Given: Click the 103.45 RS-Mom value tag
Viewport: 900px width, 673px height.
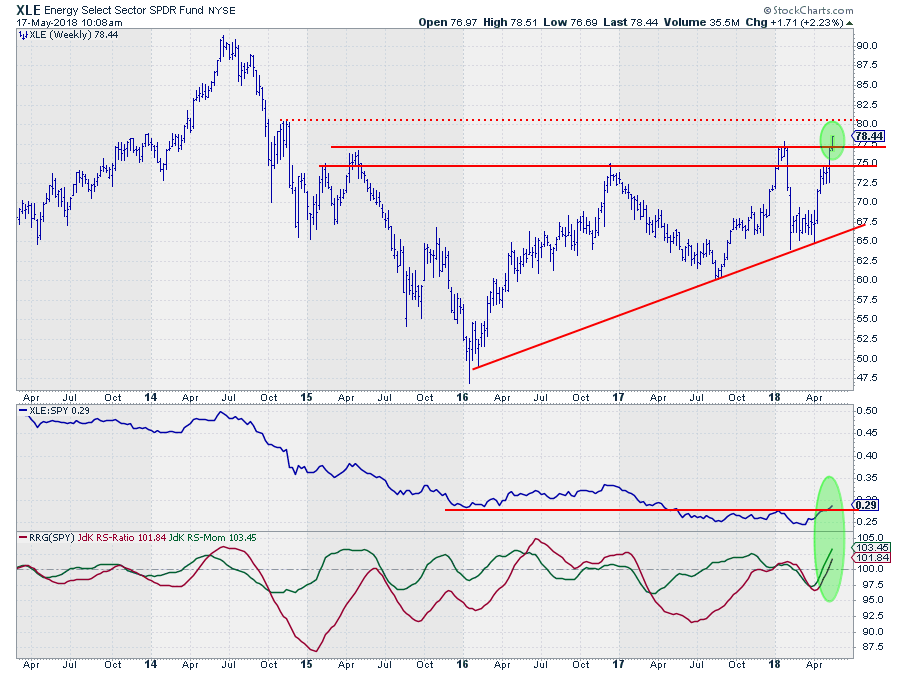Looking at the screenshot, I should (872, 547).
